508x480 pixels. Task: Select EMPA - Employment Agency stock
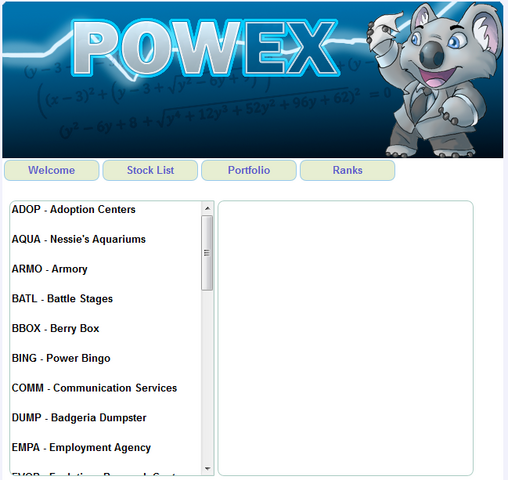tap(81, 447)
